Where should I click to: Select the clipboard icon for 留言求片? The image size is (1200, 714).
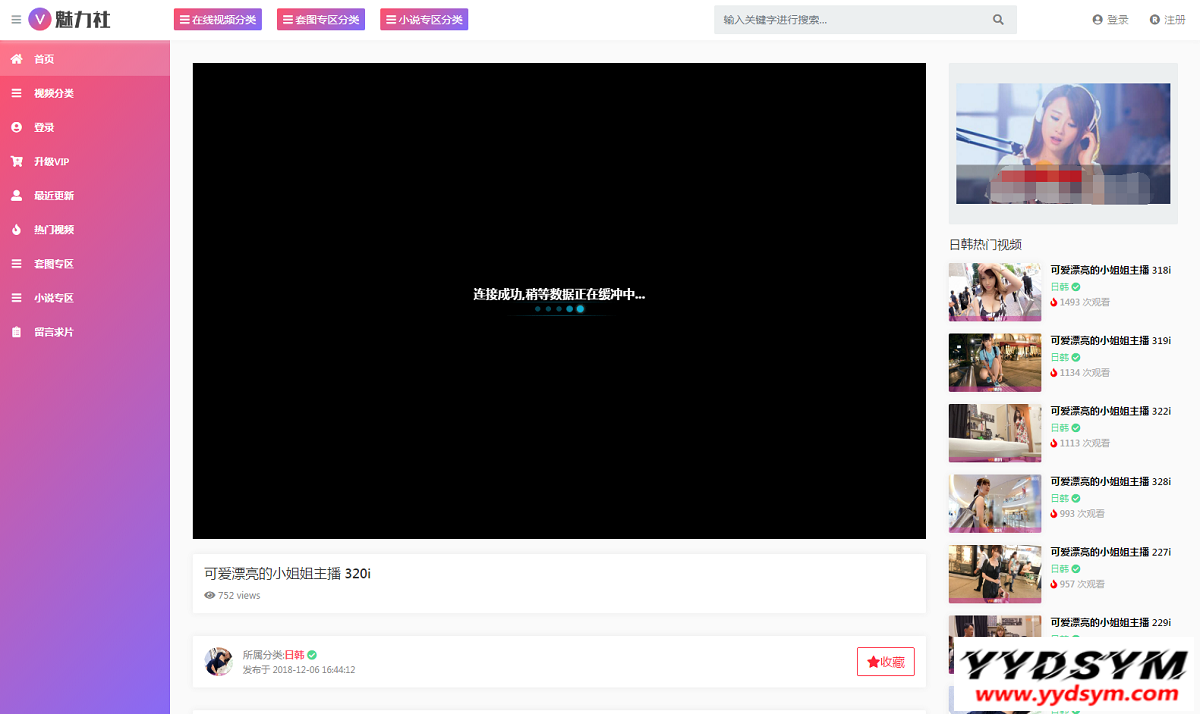click(16, 331)
